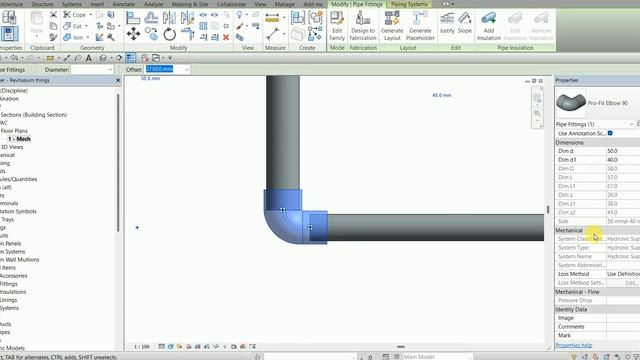640x360 pixels.
Task: Click the Align tool icon
Action: point(133,18)
